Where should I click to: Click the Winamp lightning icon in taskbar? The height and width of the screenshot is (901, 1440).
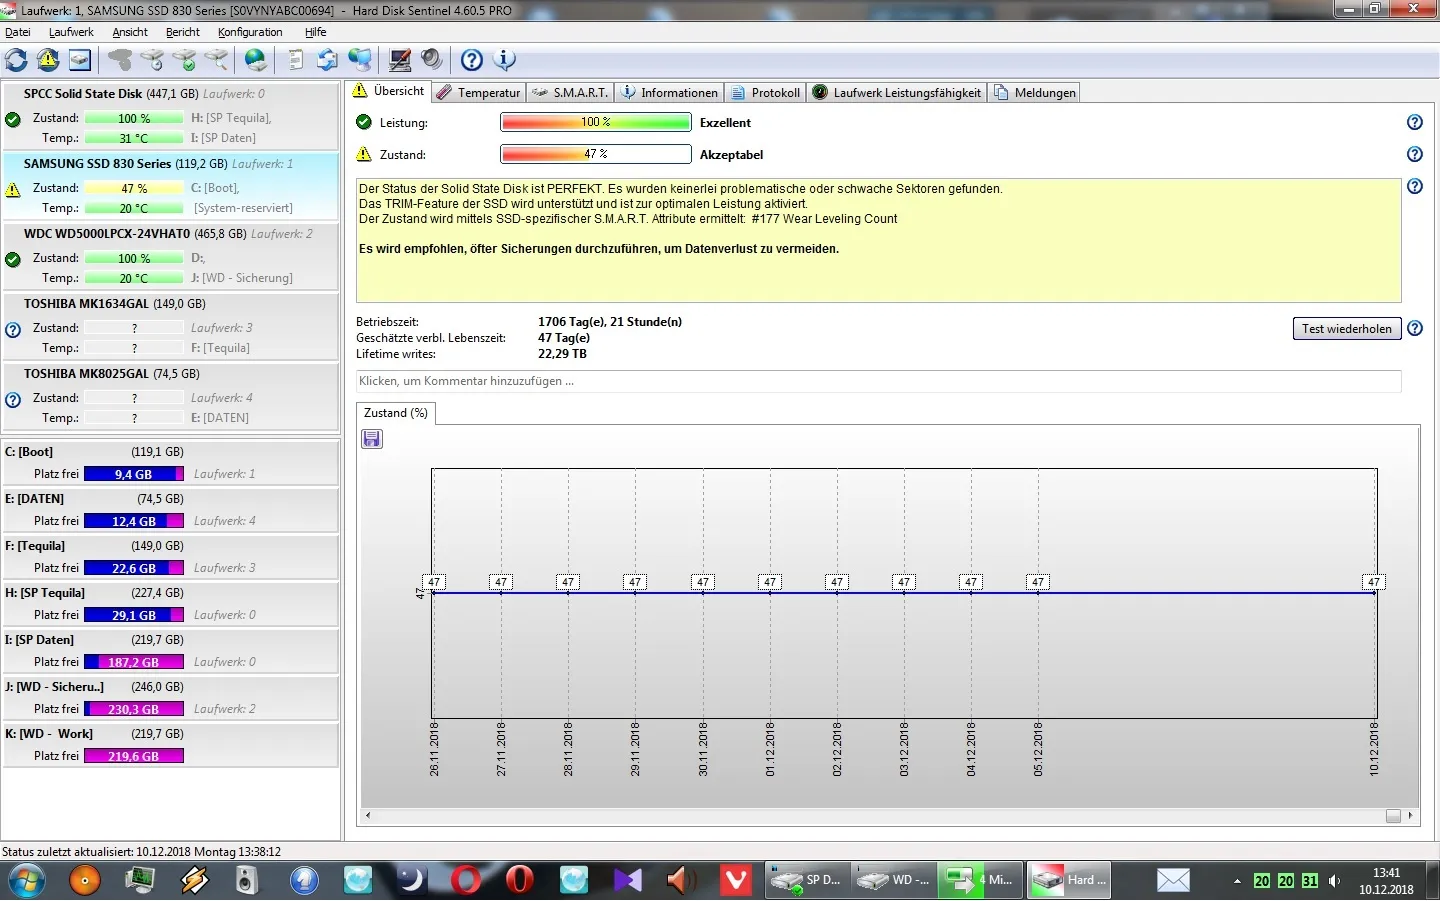[x=194, y=880]
